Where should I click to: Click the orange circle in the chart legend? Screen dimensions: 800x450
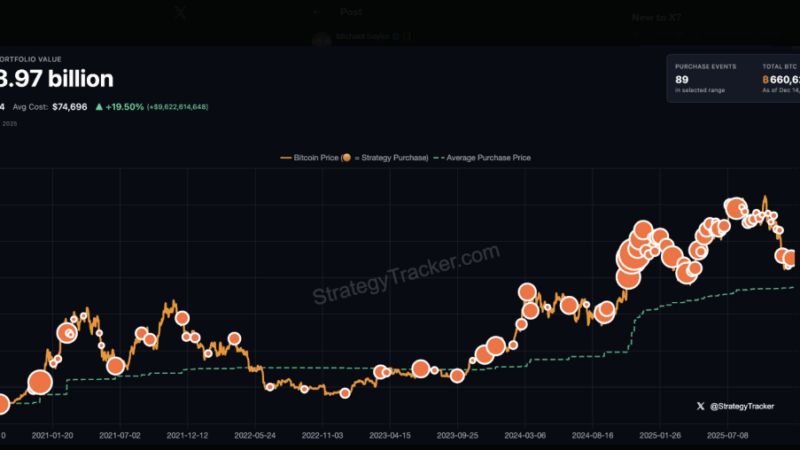[x=346, y=158]
